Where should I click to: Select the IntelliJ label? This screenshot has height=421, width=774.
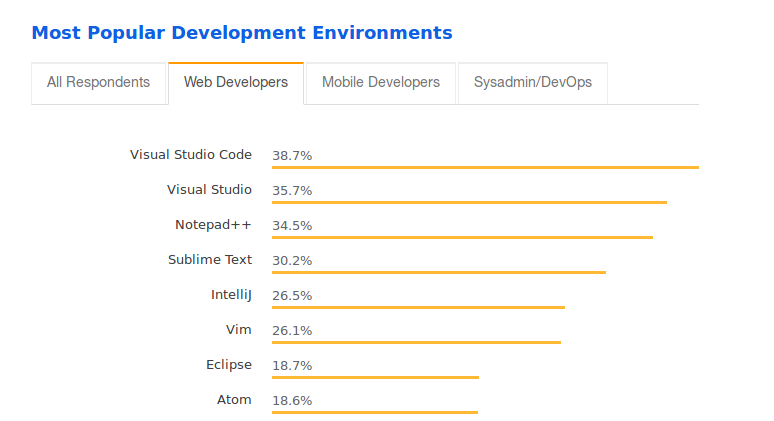click(x=231, y=295)
